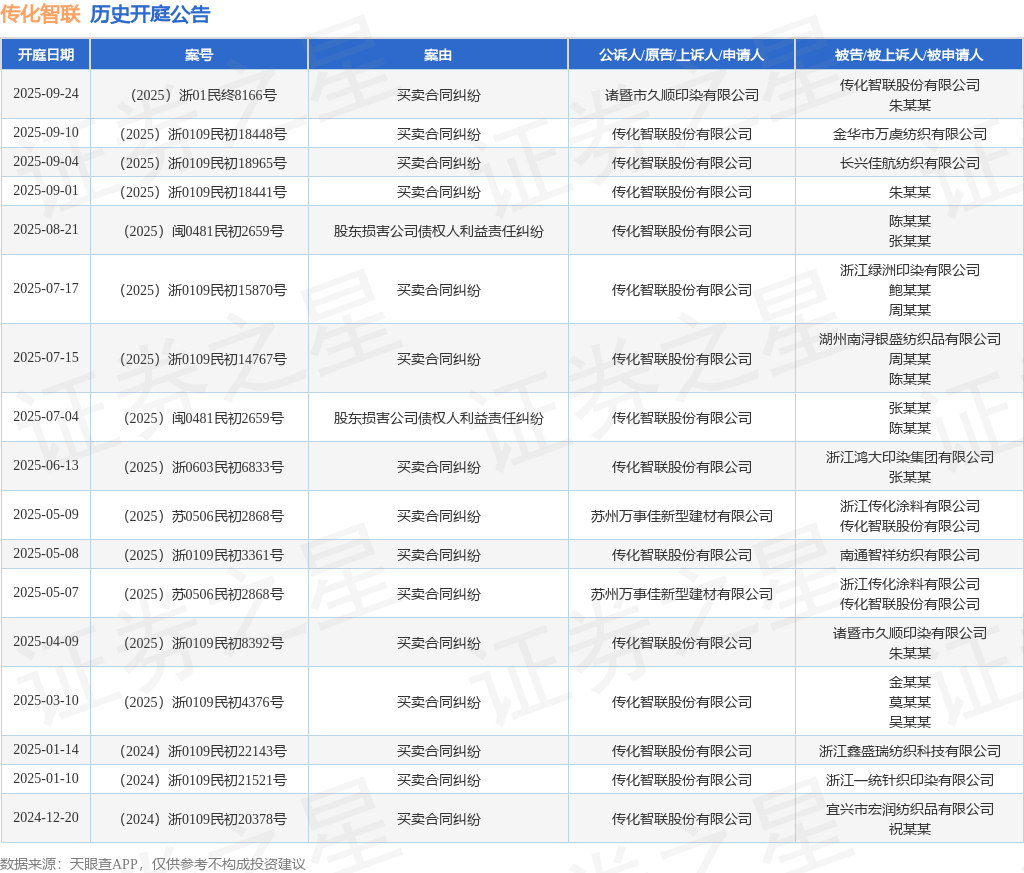Image resolution: width=1024 pixels, height=873 pixels.
Task: Click the date 2025-09-10
Action: [x=46, y=133]
